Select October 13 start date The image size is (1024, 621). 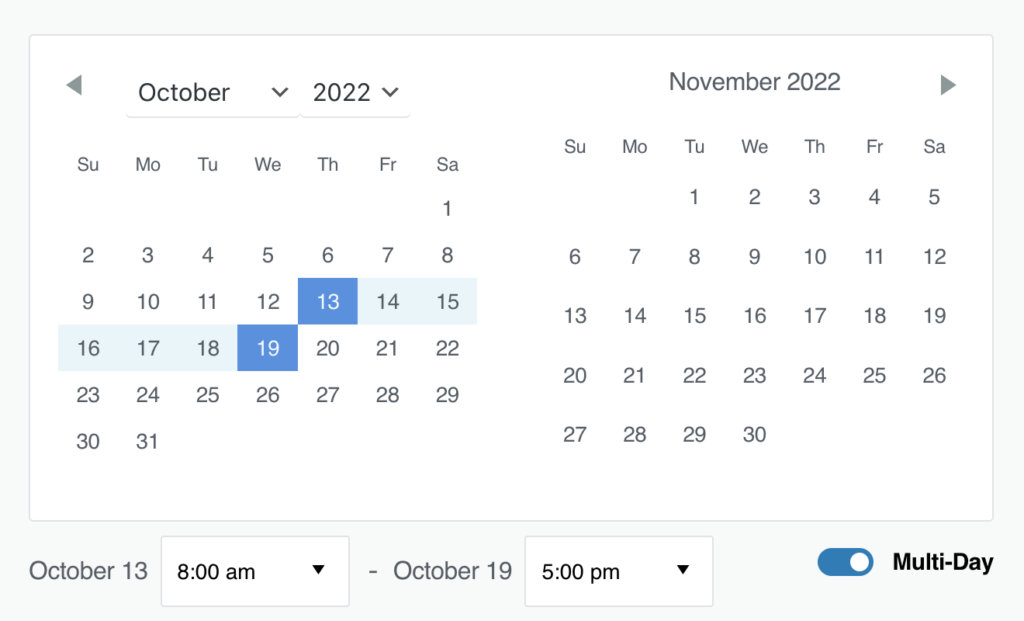pos(327,301)
